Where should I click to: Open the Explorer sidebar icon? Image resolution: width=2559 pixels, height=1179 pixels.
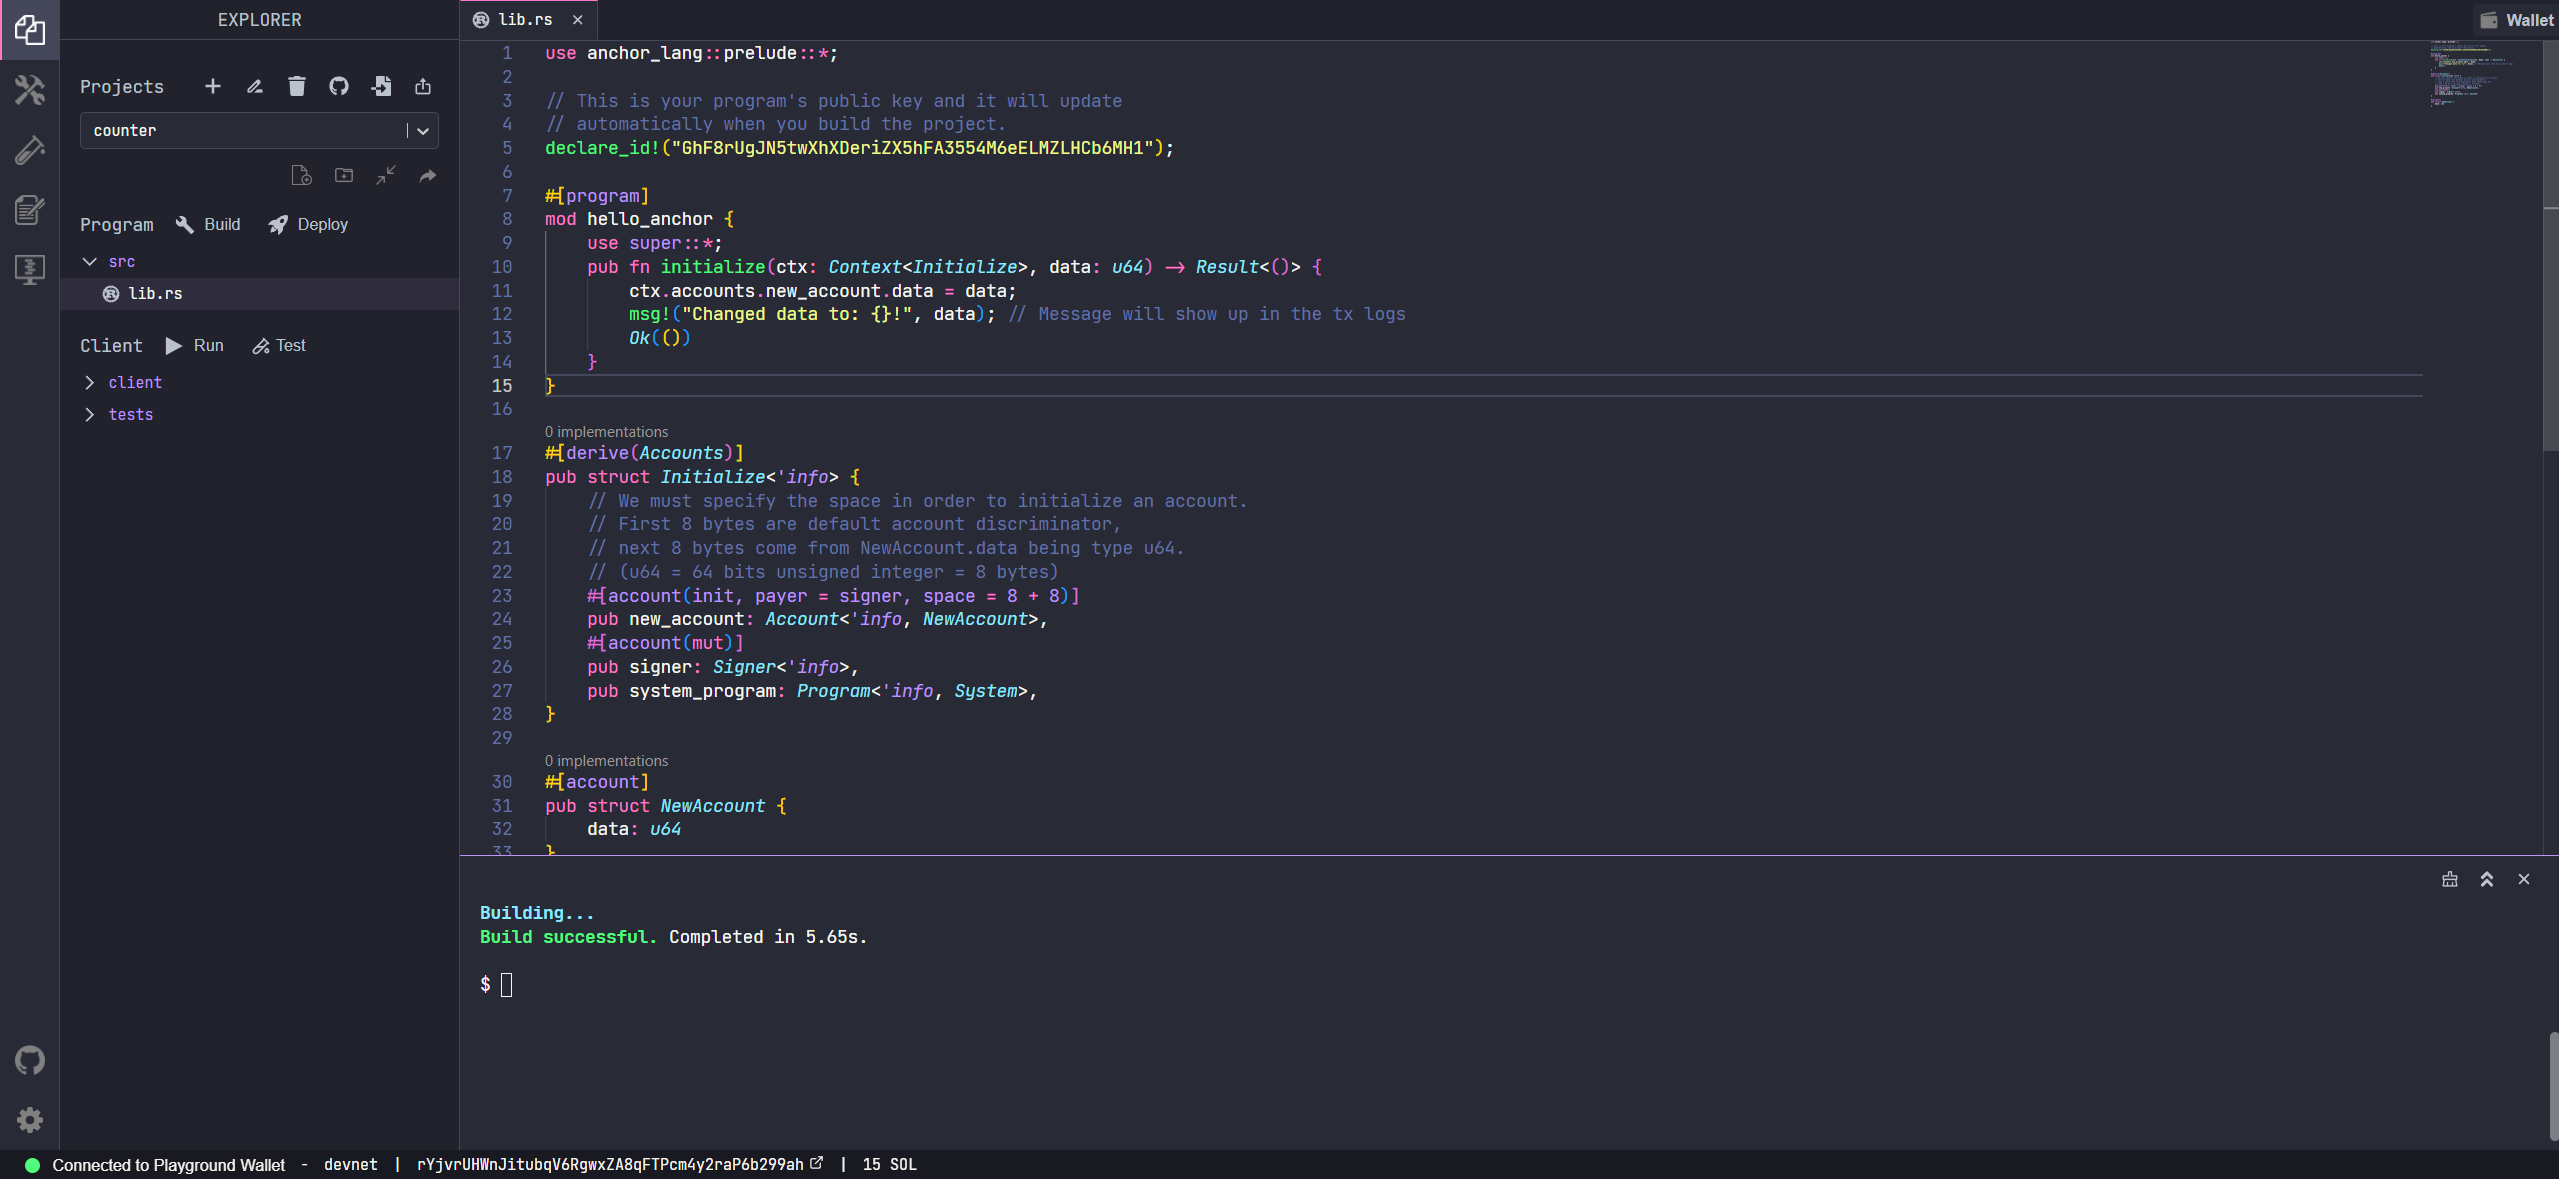point(29,30)
